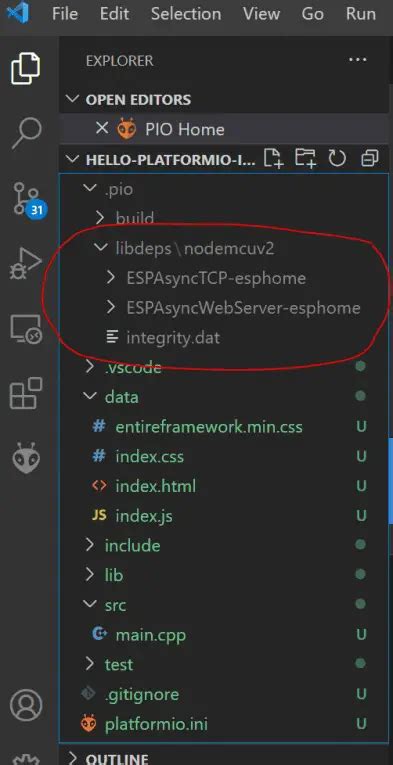393x765 pixels.
Task: Click the git icon beside .gitignore
Action: pyautogui.click(x=88, y=694)
